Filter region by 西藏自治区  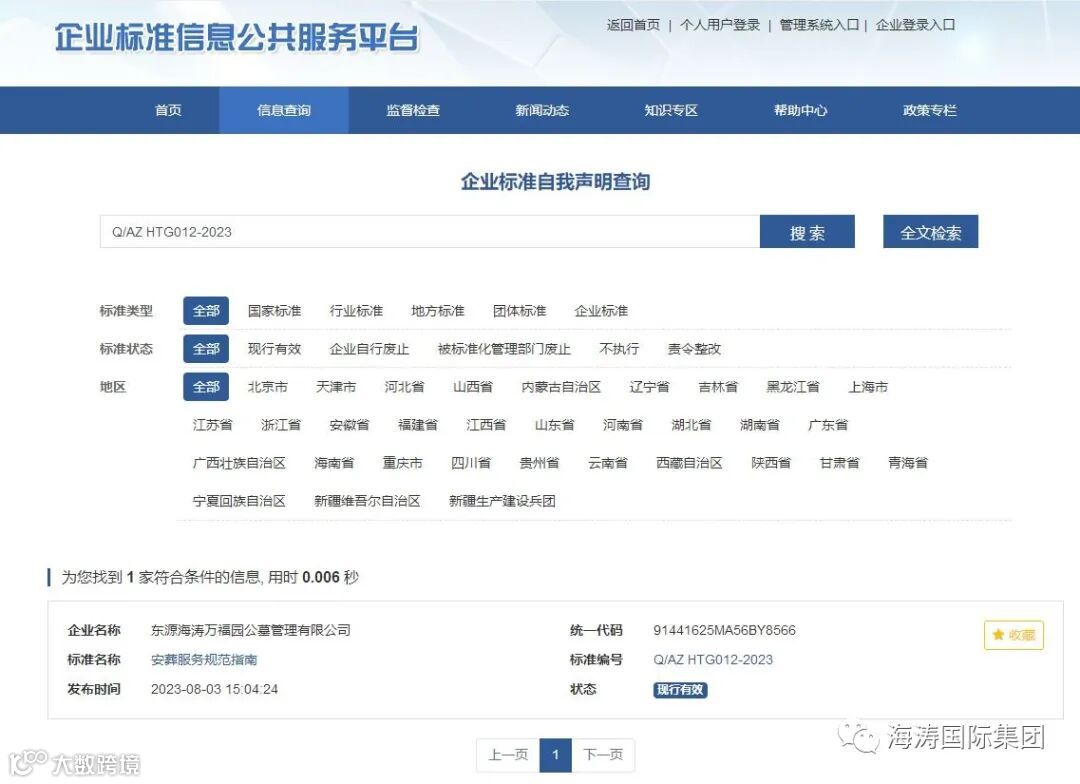point(689,463)
